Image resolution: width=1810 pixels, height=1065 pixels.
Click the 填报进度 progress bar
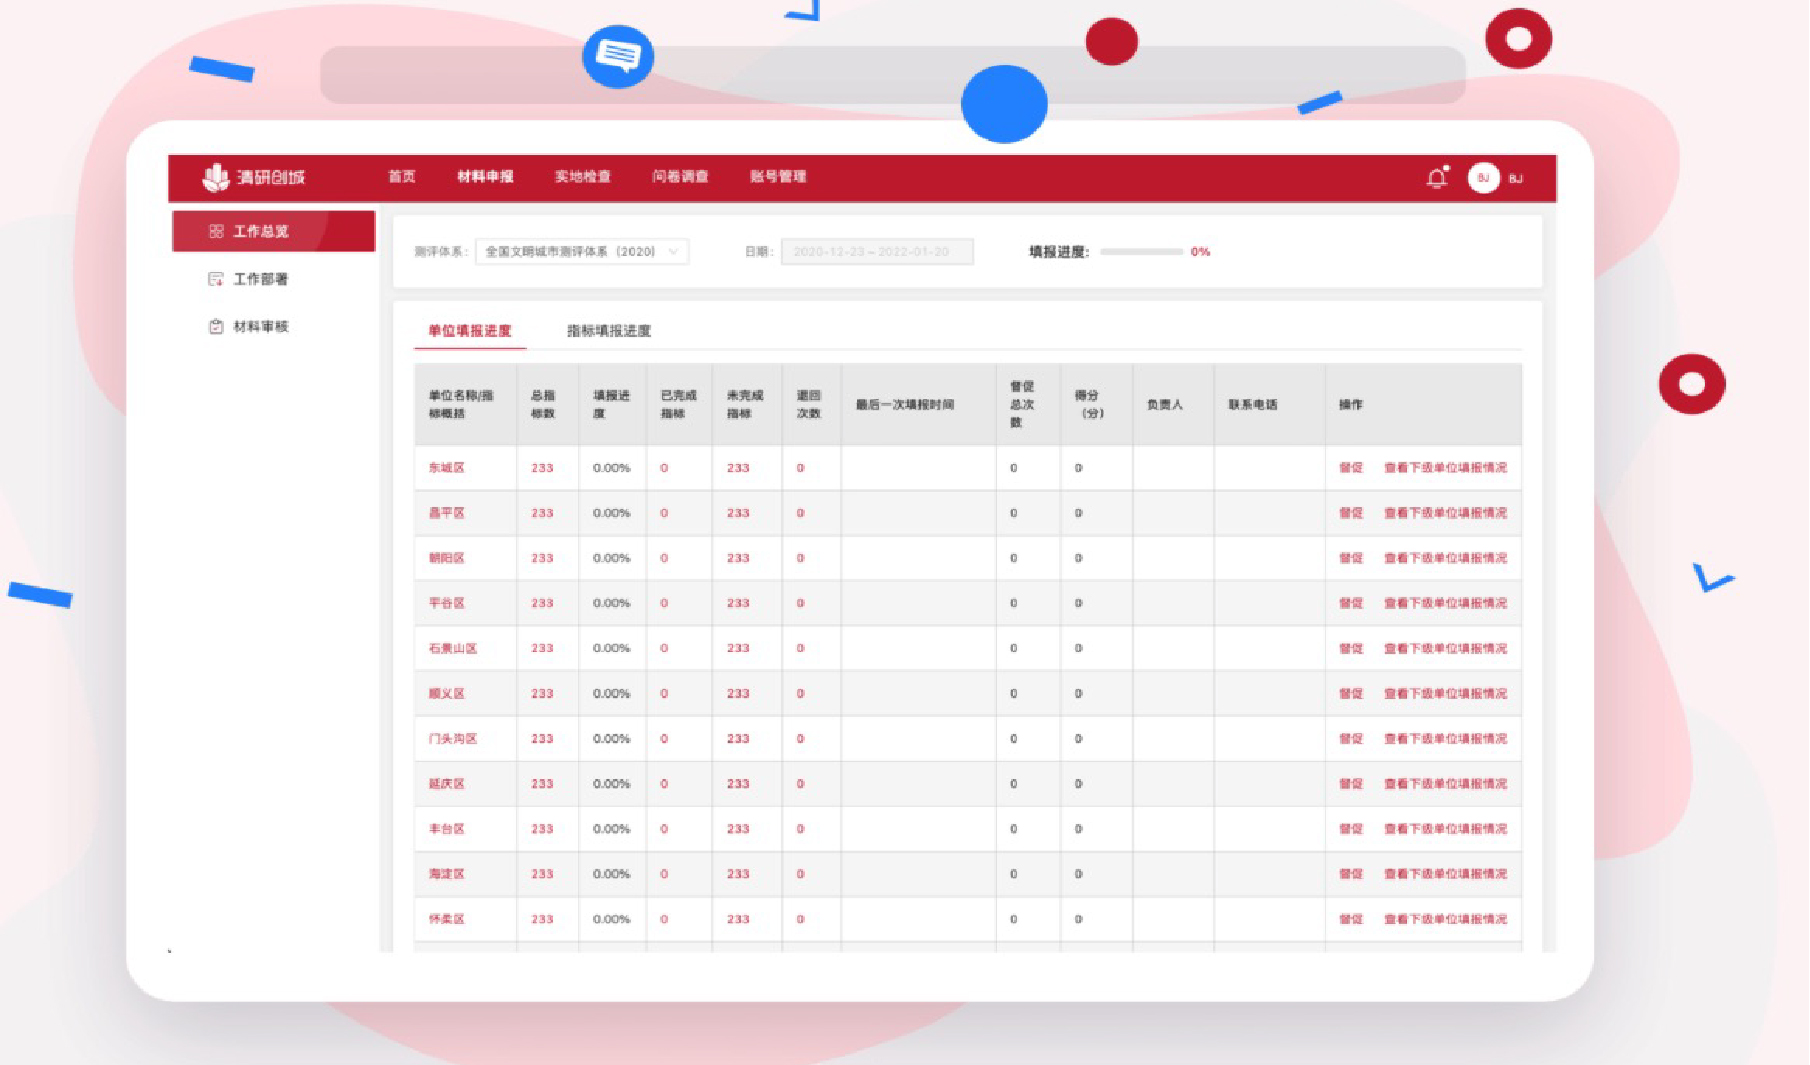1141,252
